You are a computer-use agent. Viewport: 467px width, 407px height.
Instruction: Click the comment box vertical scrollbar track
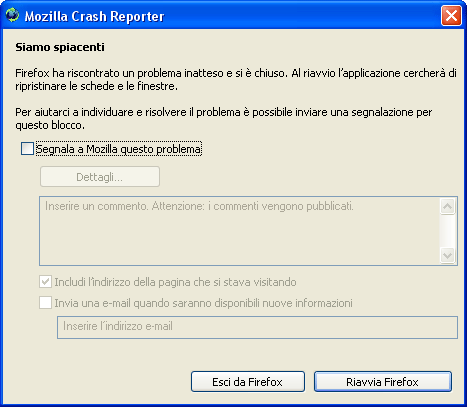tap(447, 231)
